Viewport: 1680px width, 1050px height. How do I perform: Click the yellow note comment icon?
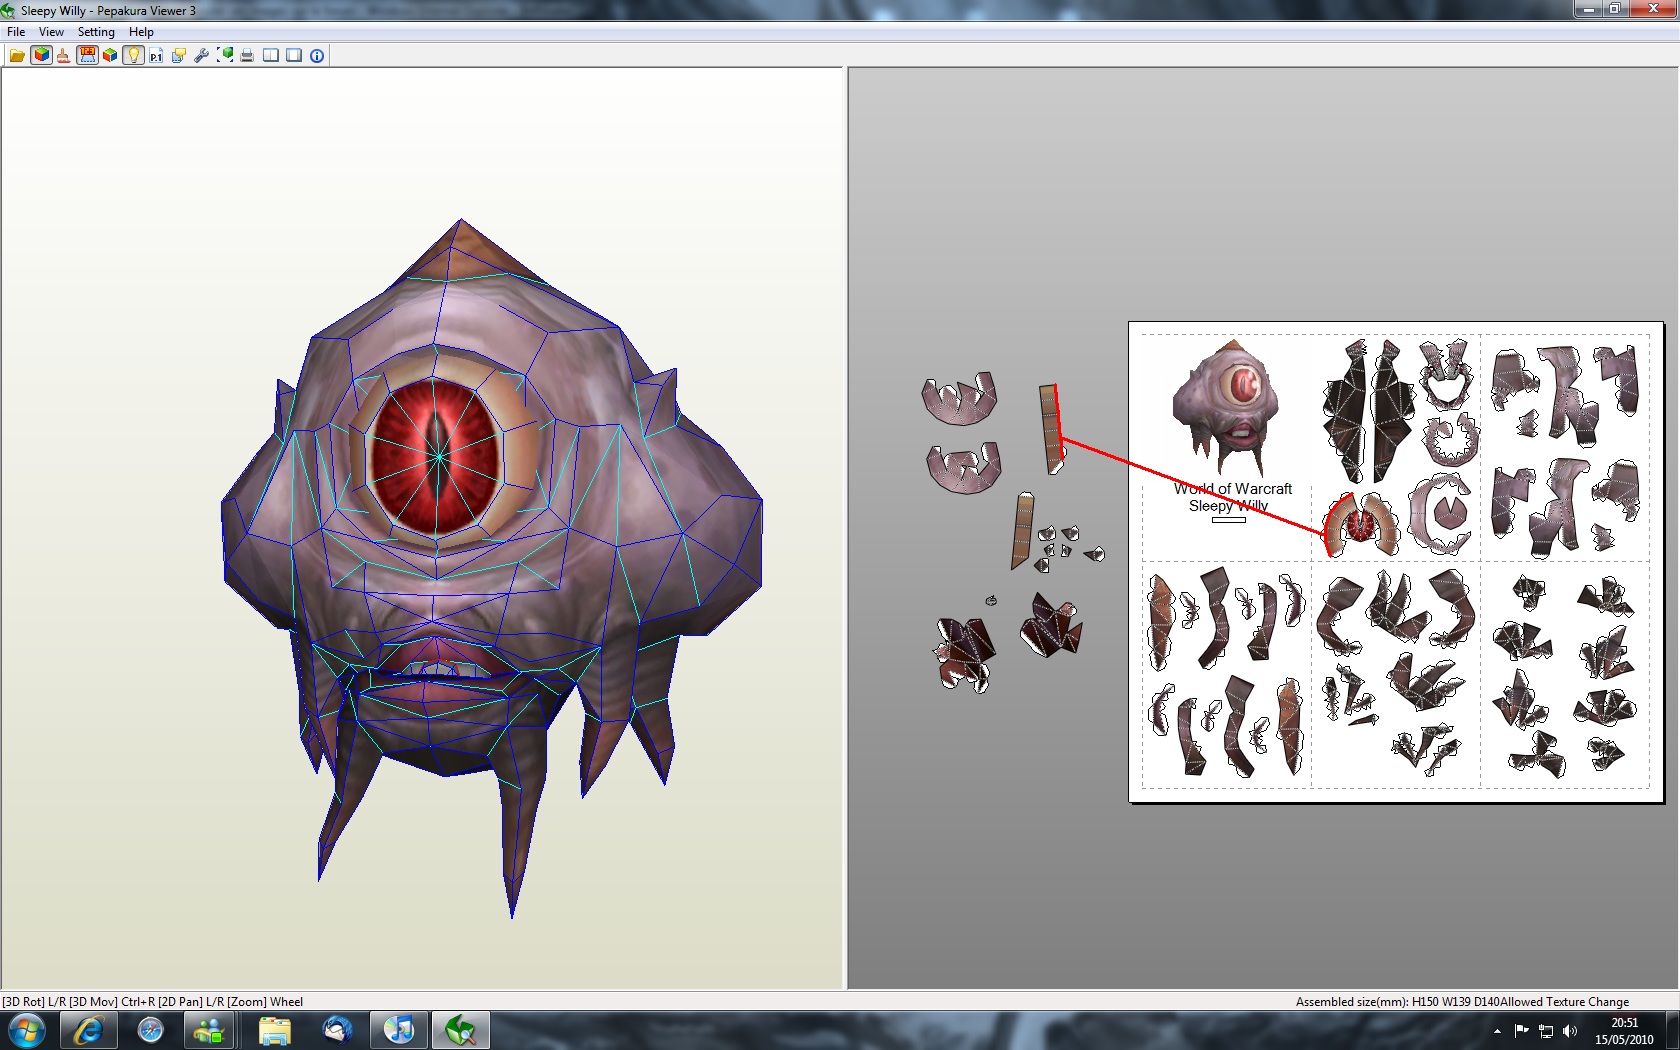pyautogui.click(x=179, y=56)
